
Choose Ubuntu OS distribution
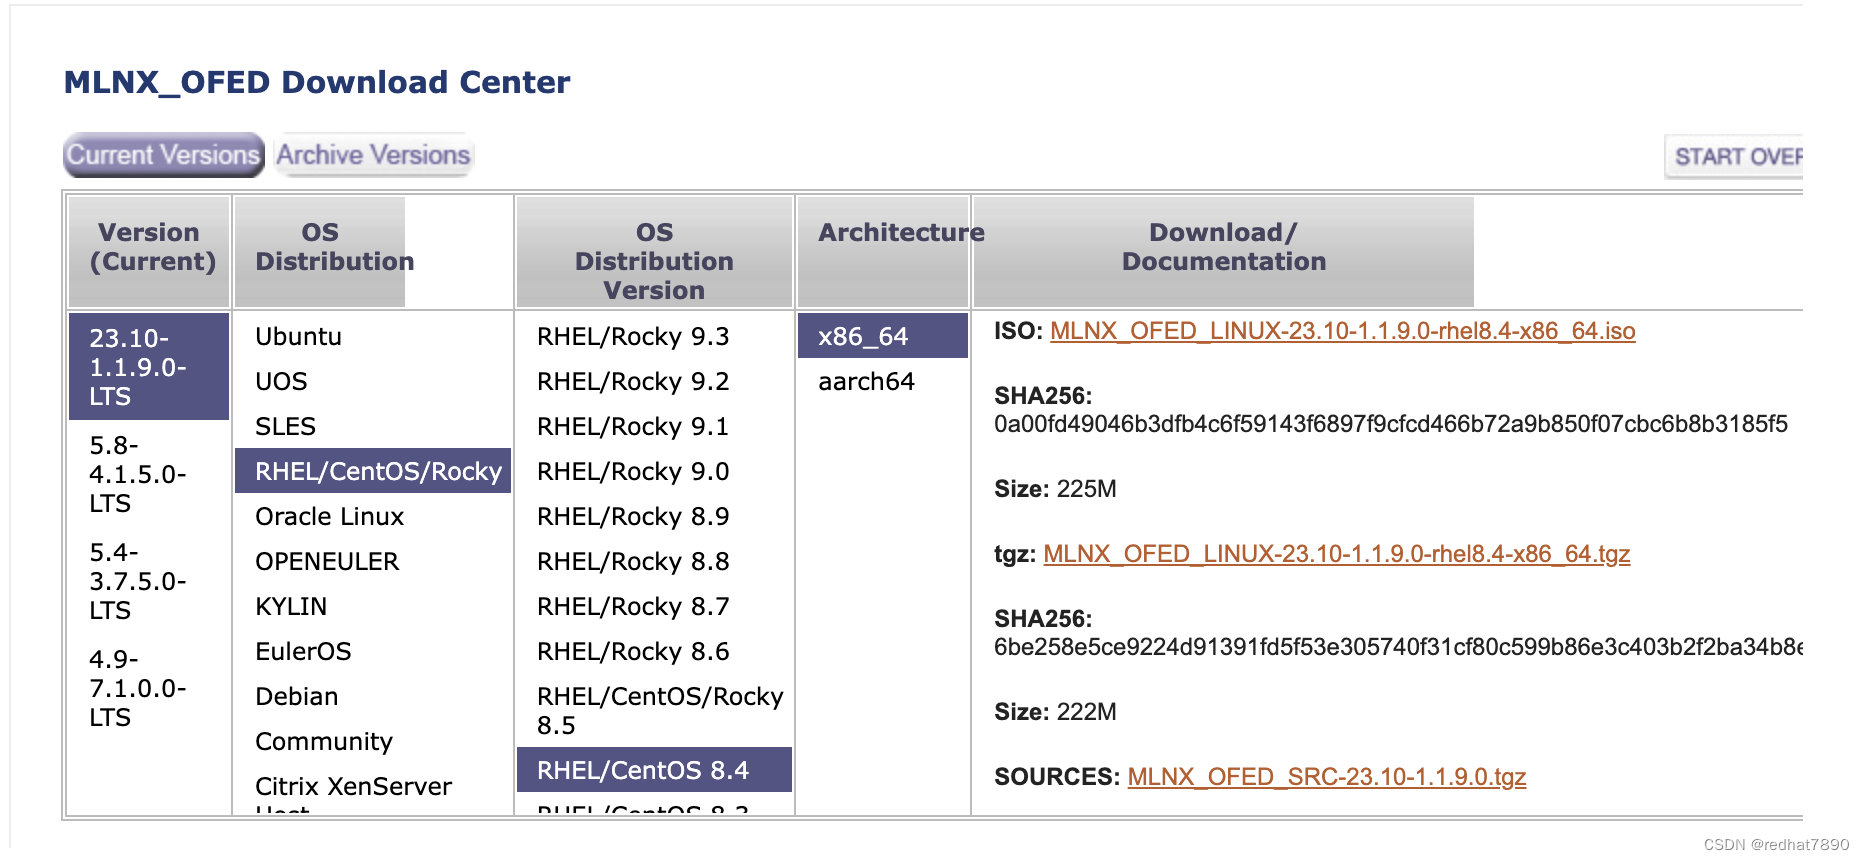point(373,336)
